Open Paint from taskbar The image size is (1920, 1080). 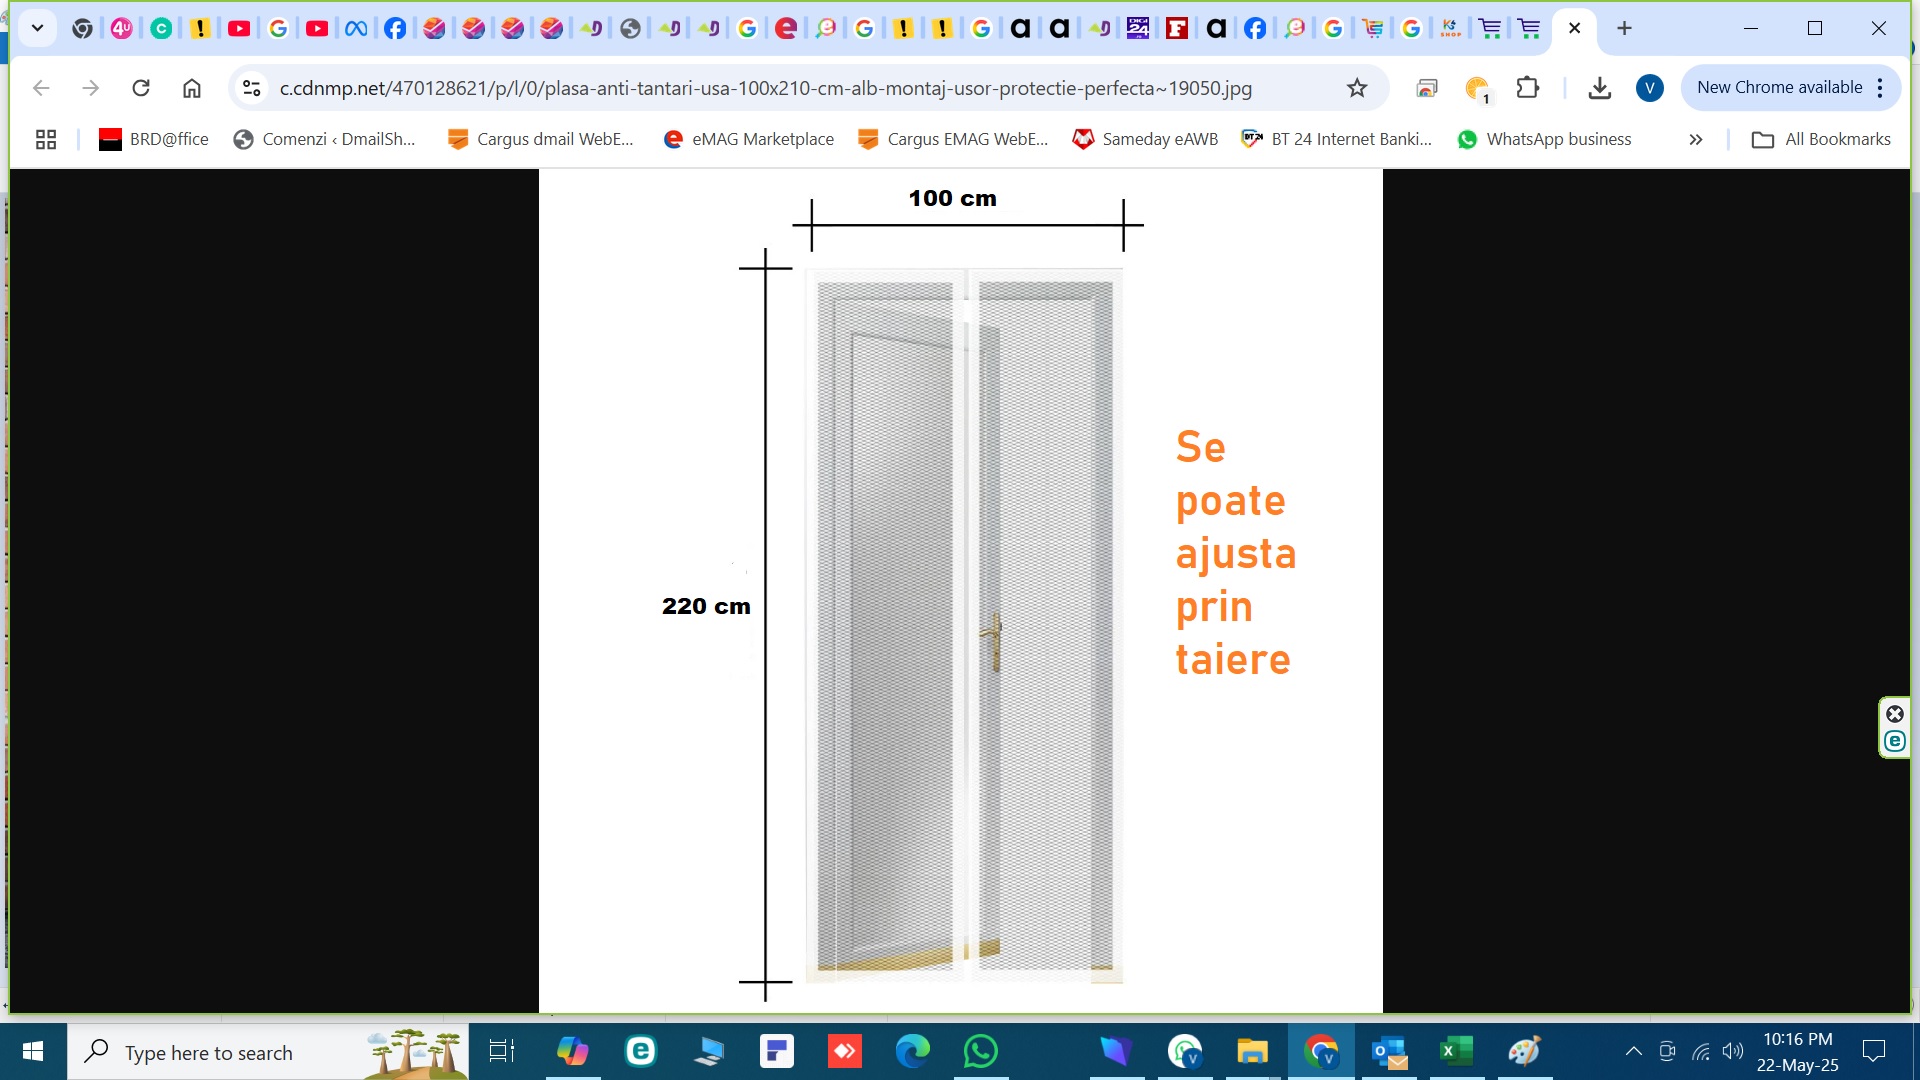click(1525, 1052)
